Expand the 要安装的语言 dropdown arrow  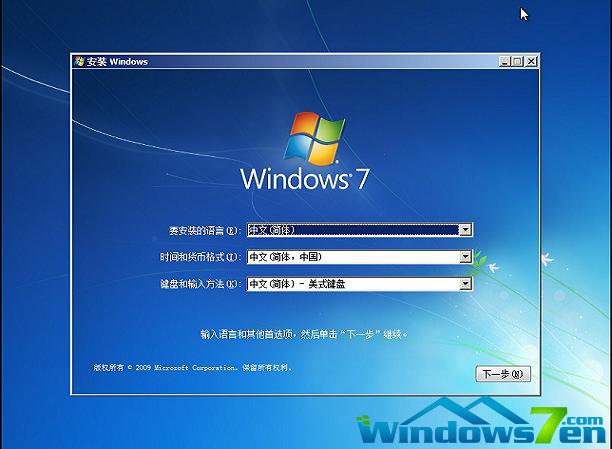465,230
